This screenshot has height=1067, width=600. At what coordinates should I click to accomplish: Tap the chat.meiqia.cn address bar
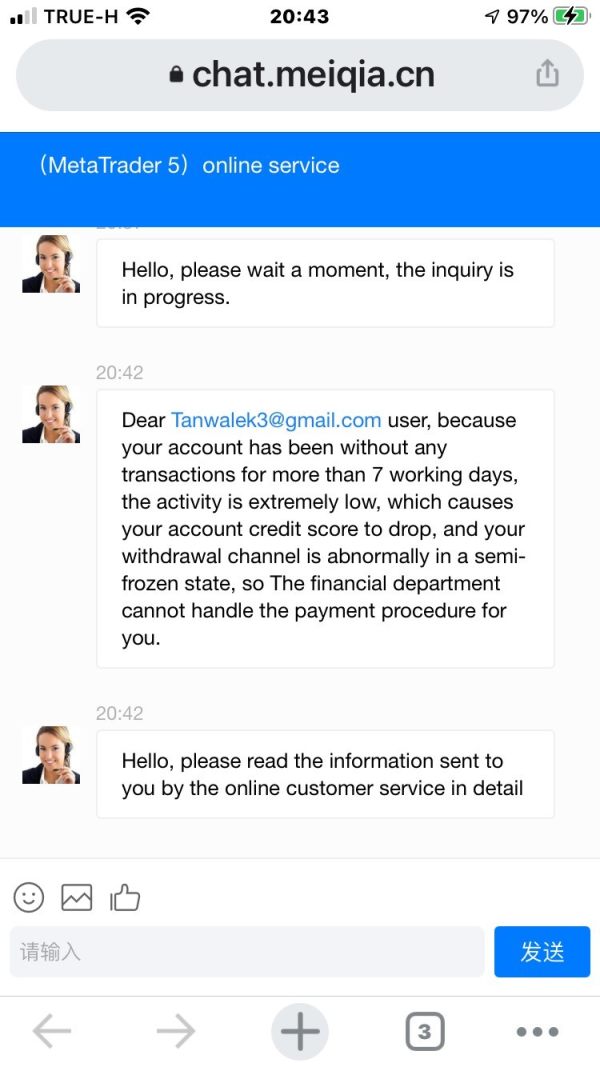(312, 75)
